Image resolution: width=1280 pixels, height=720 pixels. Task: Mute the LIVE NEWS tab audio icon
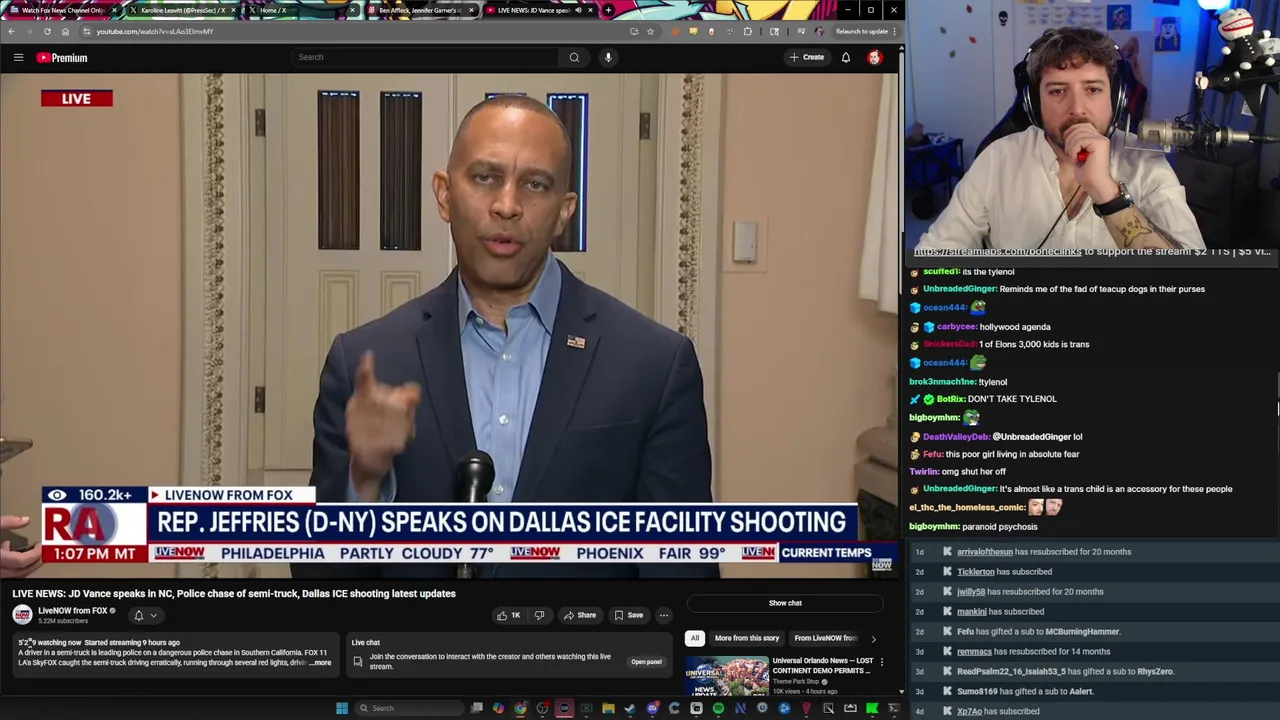coord(578,10)
